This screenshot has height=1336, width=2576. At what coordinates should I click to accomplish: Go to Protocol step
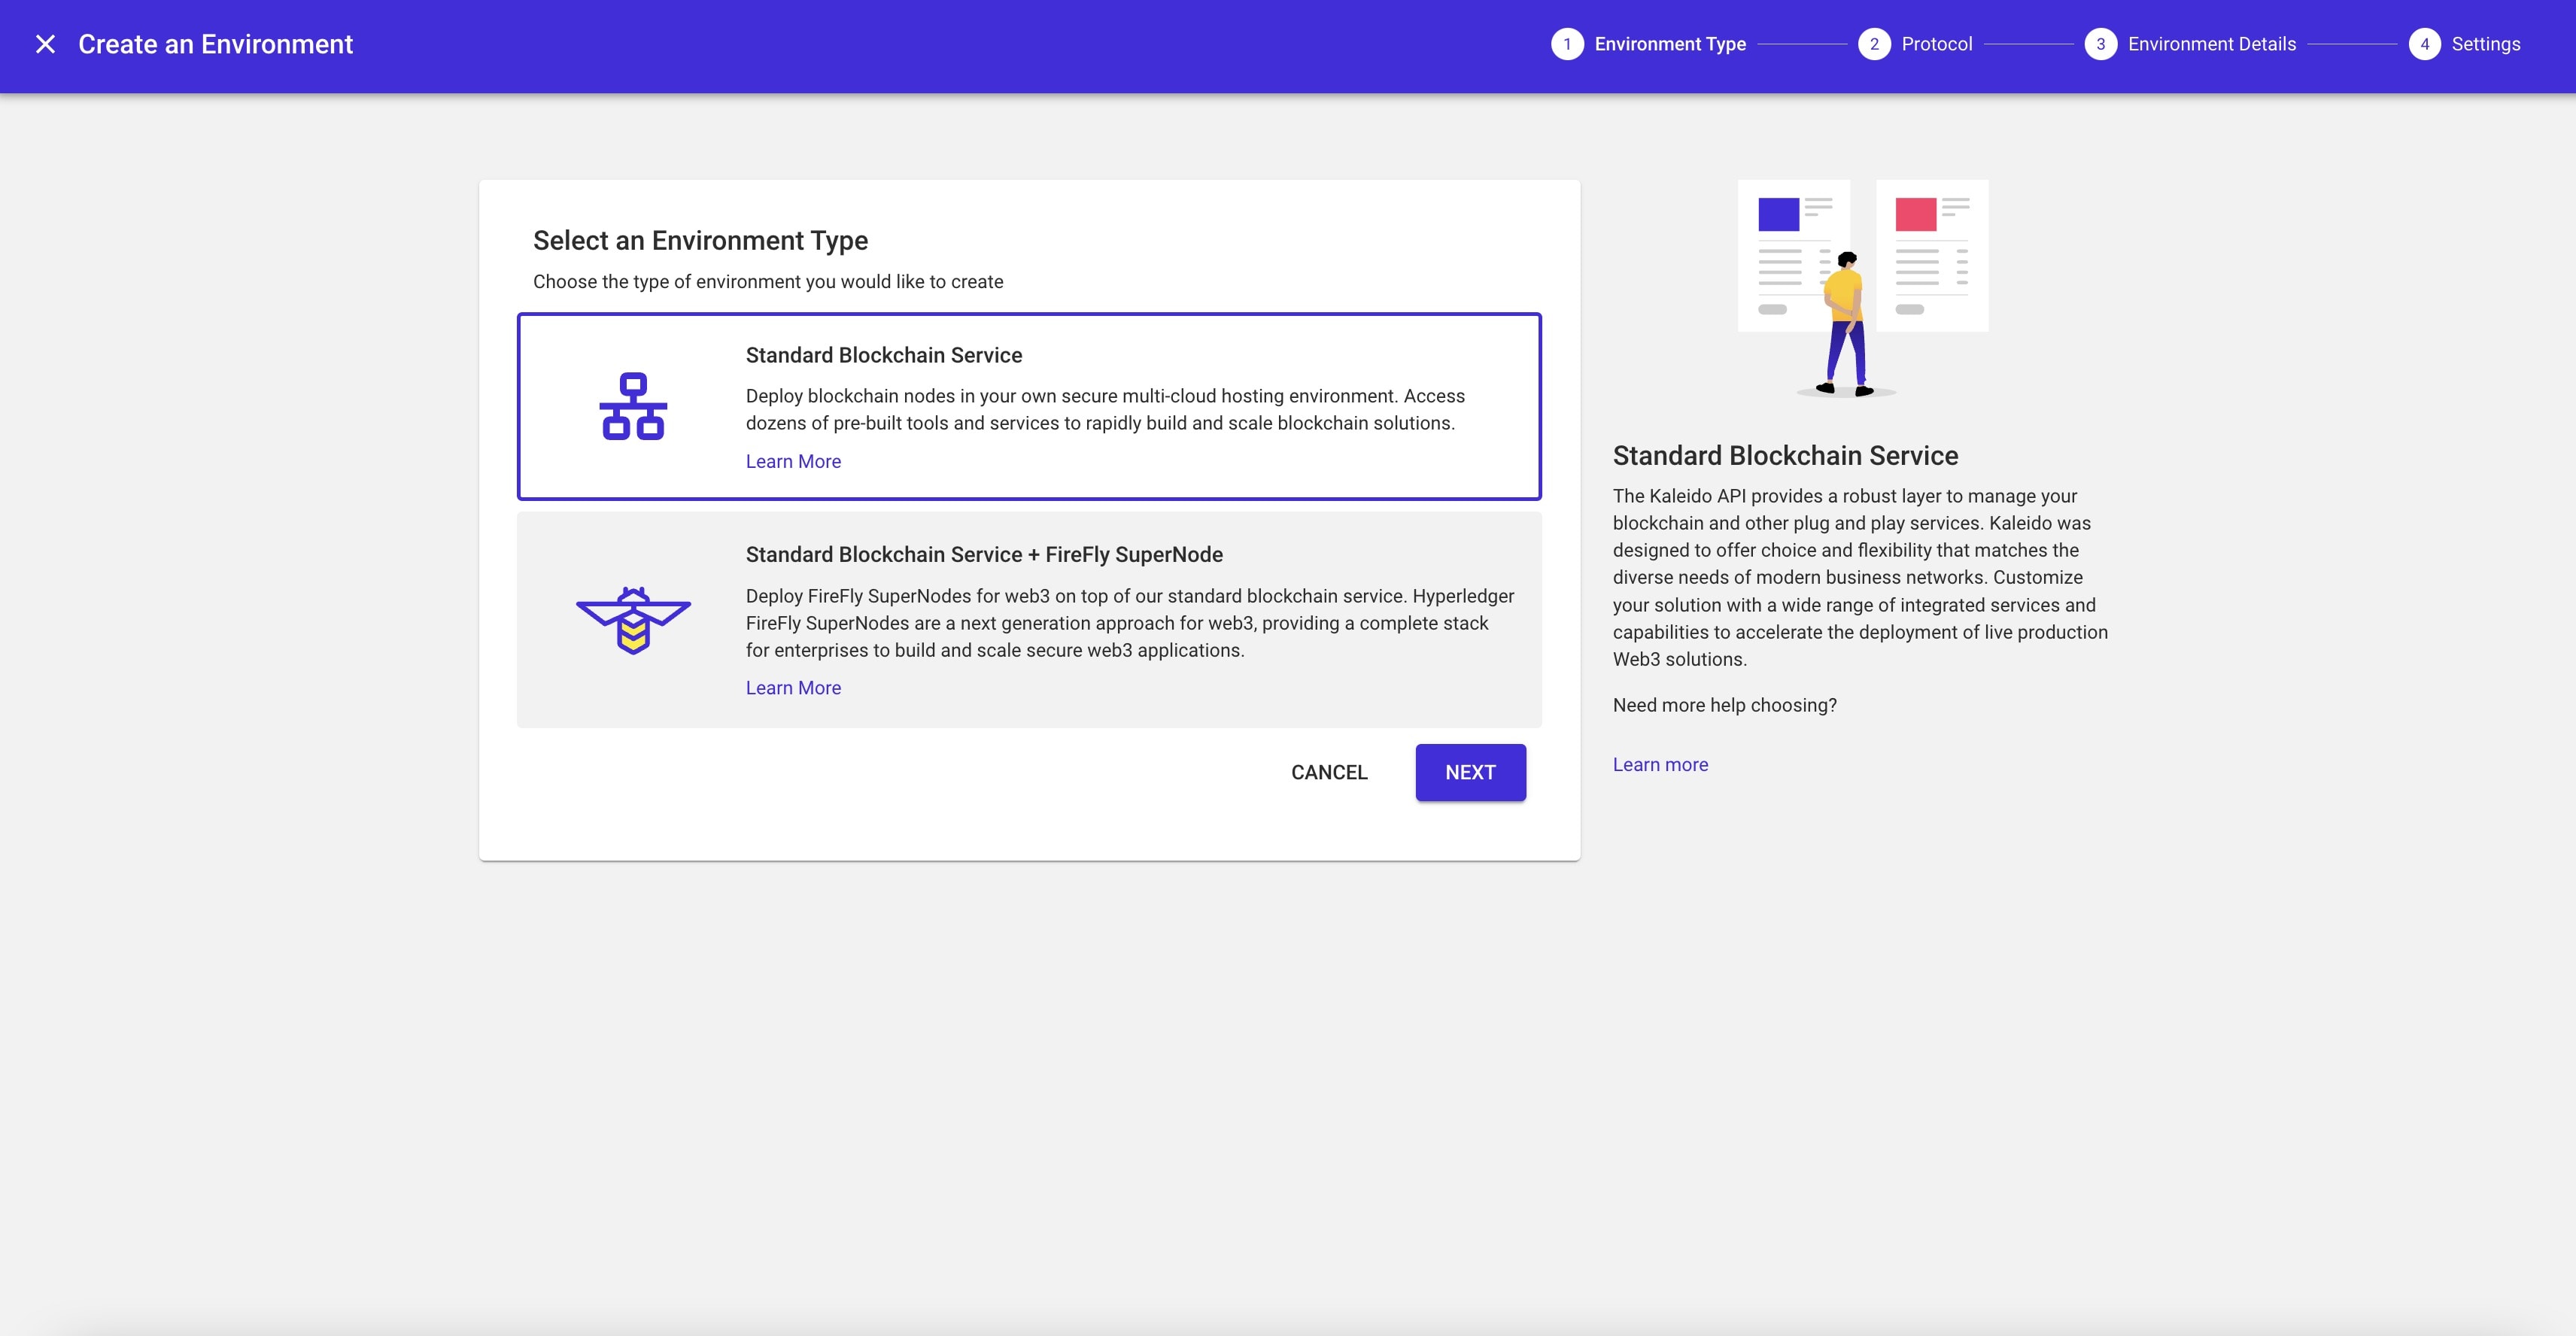pyautogui.click(x=1937, y=44)
